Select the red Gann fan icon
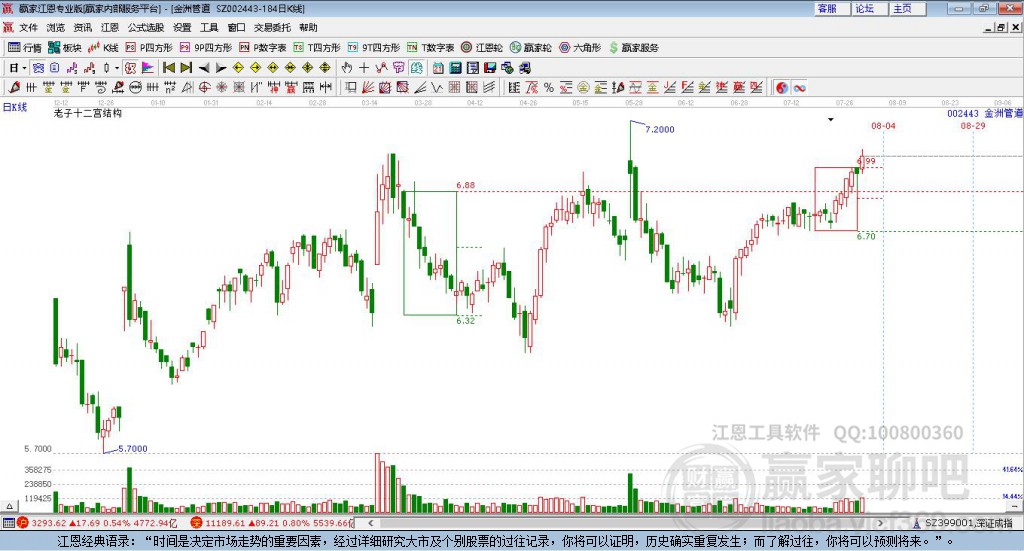This screenshot has width=1024, height=551. (x=368, y=87)
